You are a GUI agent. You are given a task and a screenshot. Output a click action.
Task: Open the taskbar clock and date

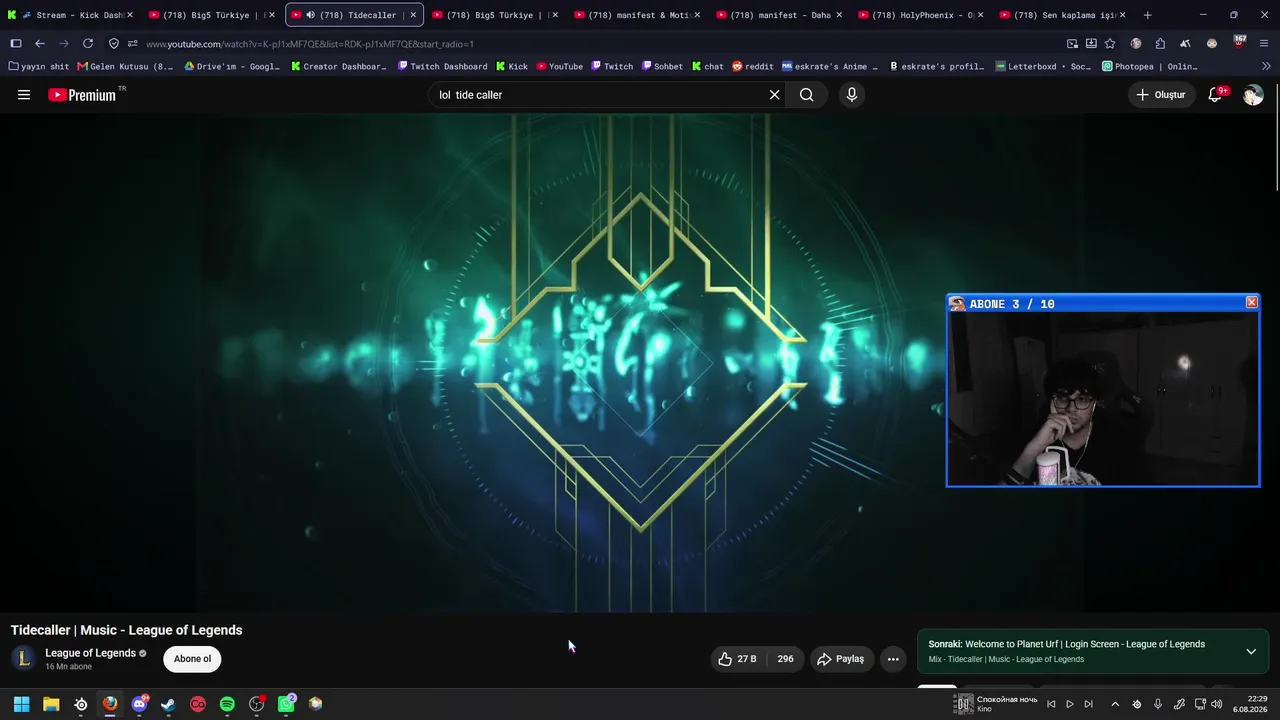click(1251, 704)
